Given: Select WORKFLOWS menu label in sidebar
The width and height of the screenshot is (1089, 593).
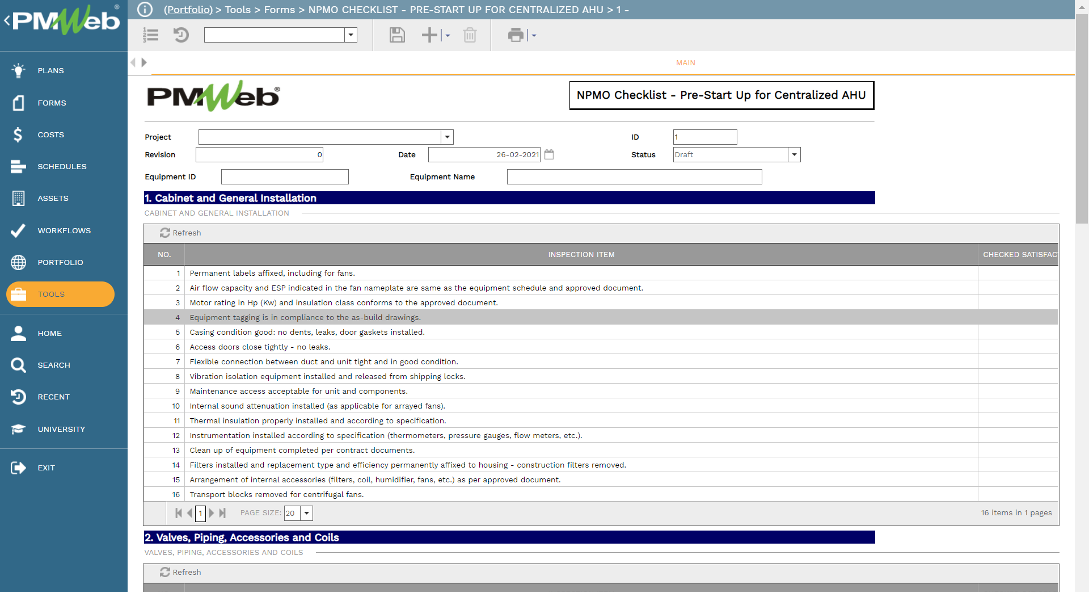Looking at the screenshot, I should tap(64, 231).
